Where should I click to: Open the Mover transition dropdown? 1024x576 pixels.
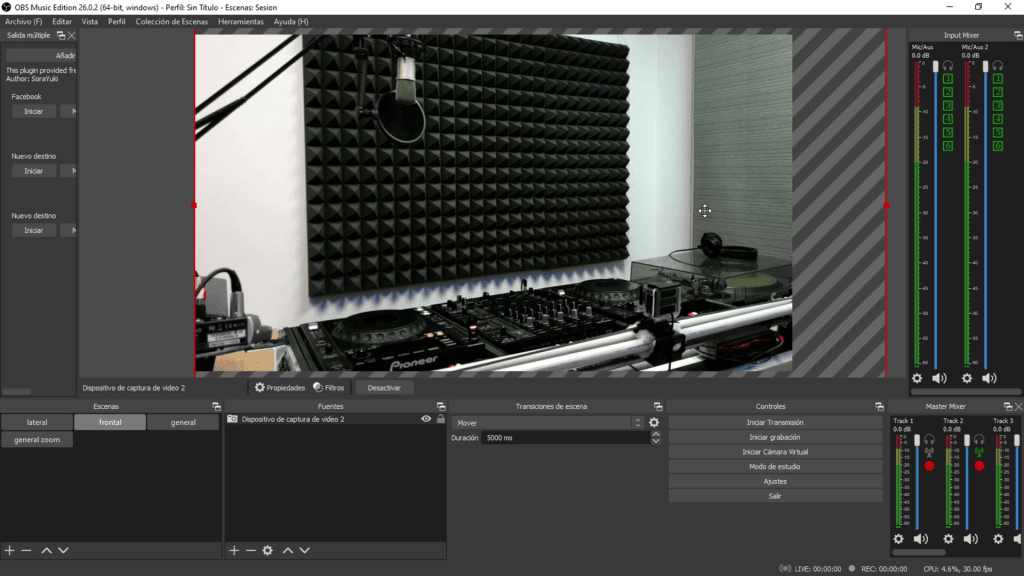[547, 422]
